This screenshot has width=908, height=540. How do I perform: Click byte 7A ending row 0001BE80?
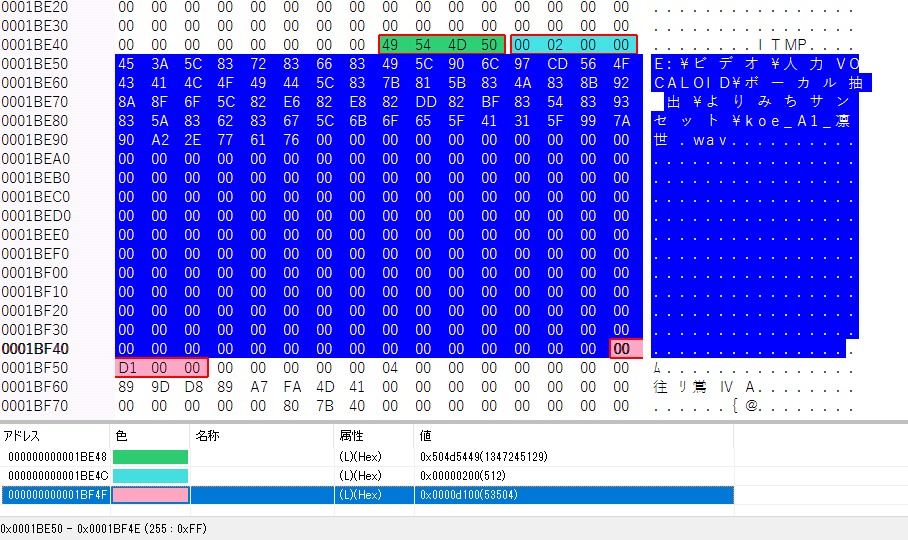tap(622, 121)
